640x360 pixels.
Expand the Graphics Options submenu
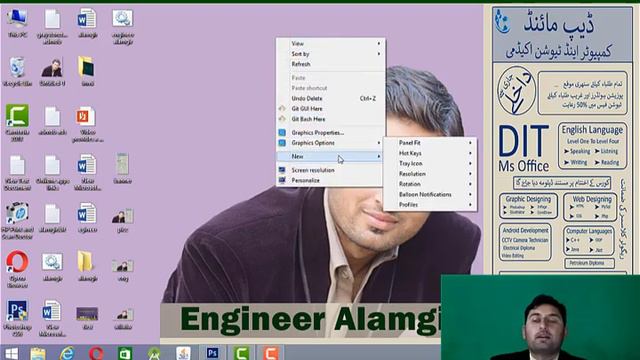pyautogui.click(x=330, y=143)
